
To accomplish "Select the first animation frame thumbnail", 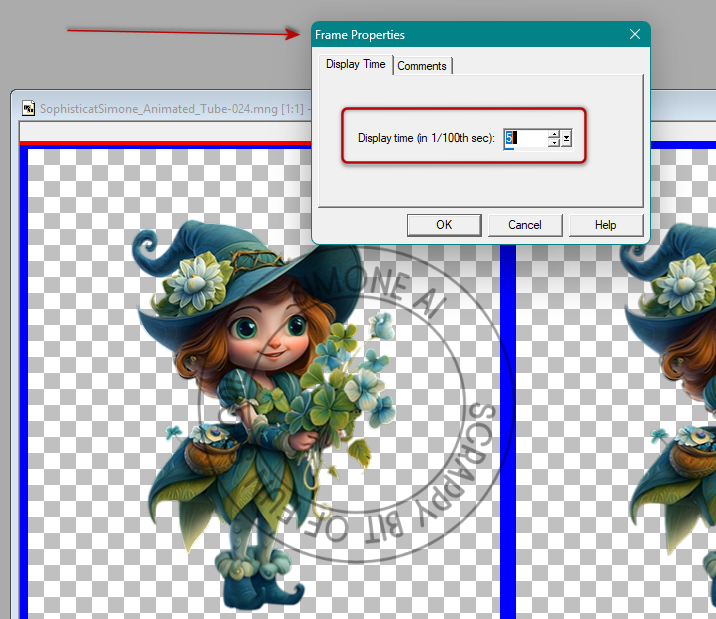I will coord(264,383).
